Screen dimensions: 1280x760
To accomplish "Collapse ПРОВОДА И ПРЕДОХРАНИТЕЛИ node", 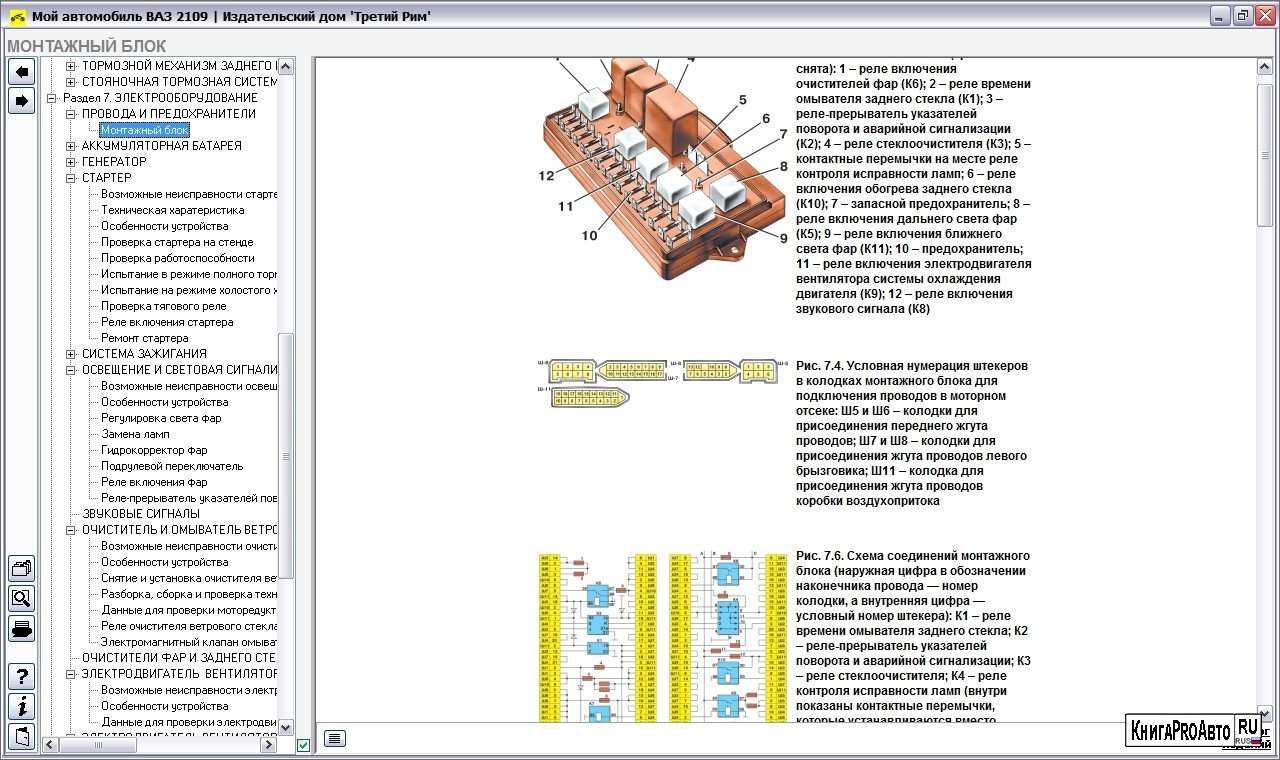I will point(71,114).
